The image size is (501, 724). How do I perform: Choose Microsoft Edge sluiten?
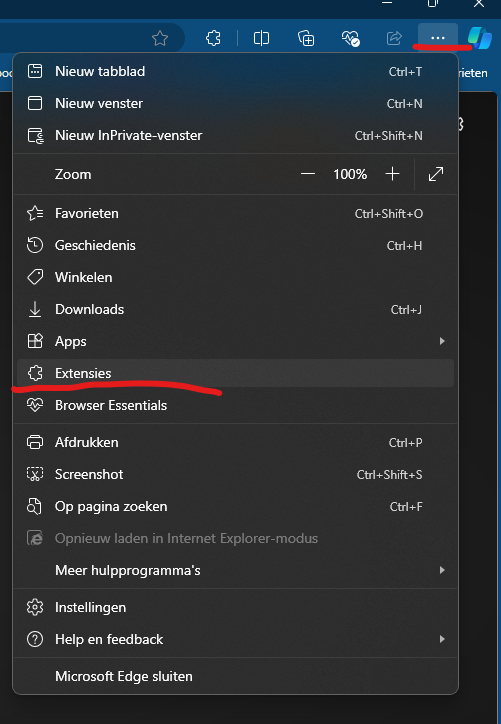click(235, 676)
